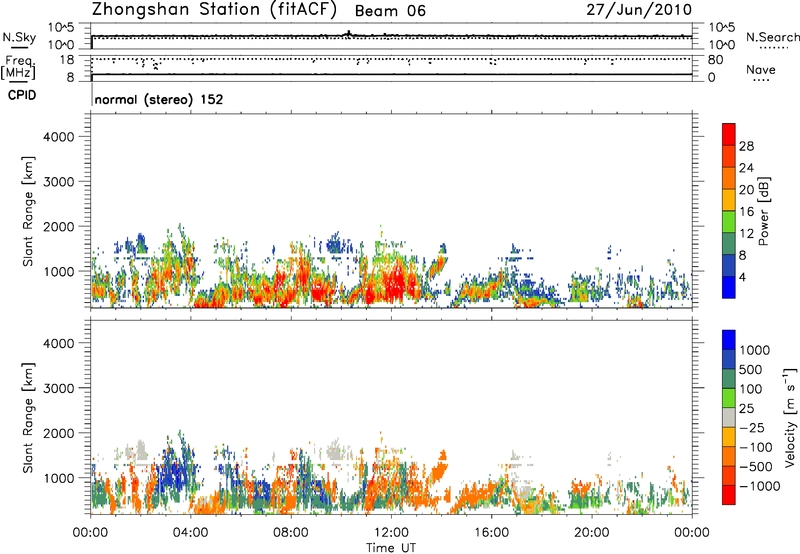
Task: Click the gray segment of Velocity colorbar
Action: [x=729, y=417]
